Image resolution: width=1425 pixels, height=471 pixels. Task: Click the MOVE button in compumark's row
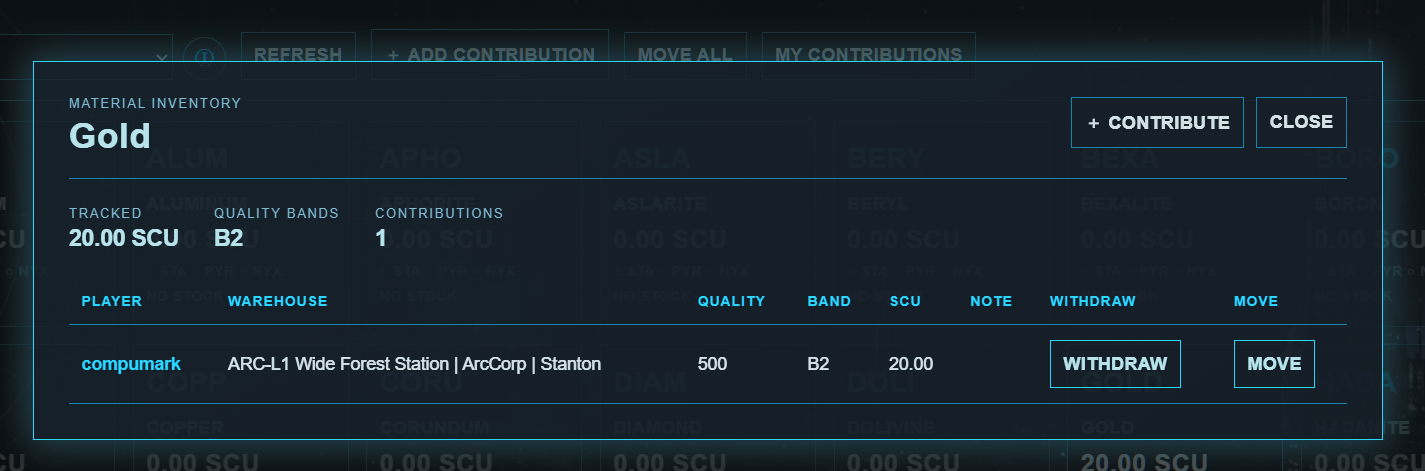[1274, 364]
